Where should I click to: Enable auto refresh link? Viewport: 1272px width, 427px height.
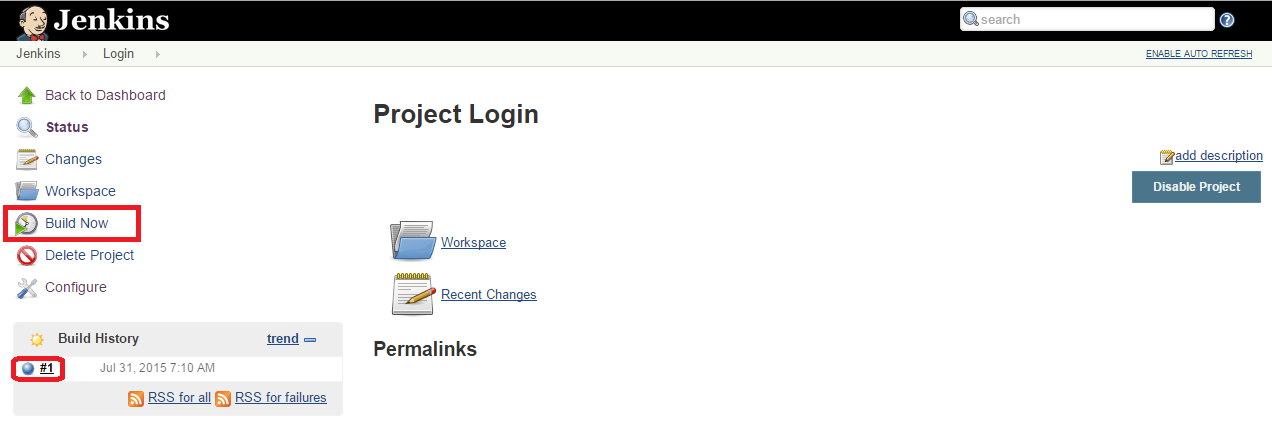tap(1199, 54)
